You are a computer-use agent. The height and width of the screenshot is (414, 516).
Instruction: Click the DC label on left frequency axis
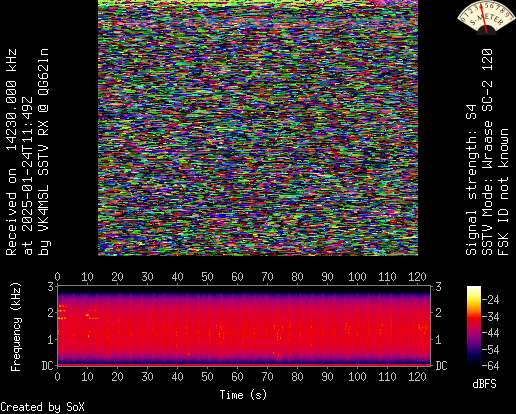pos(47,366)
